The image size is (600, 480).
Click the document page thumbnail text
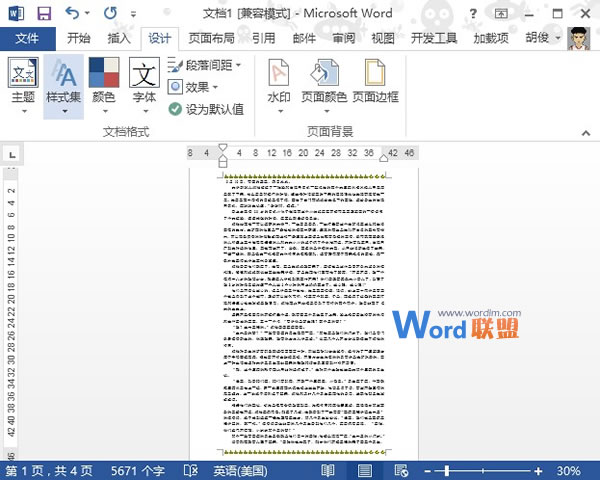point(304,314)
